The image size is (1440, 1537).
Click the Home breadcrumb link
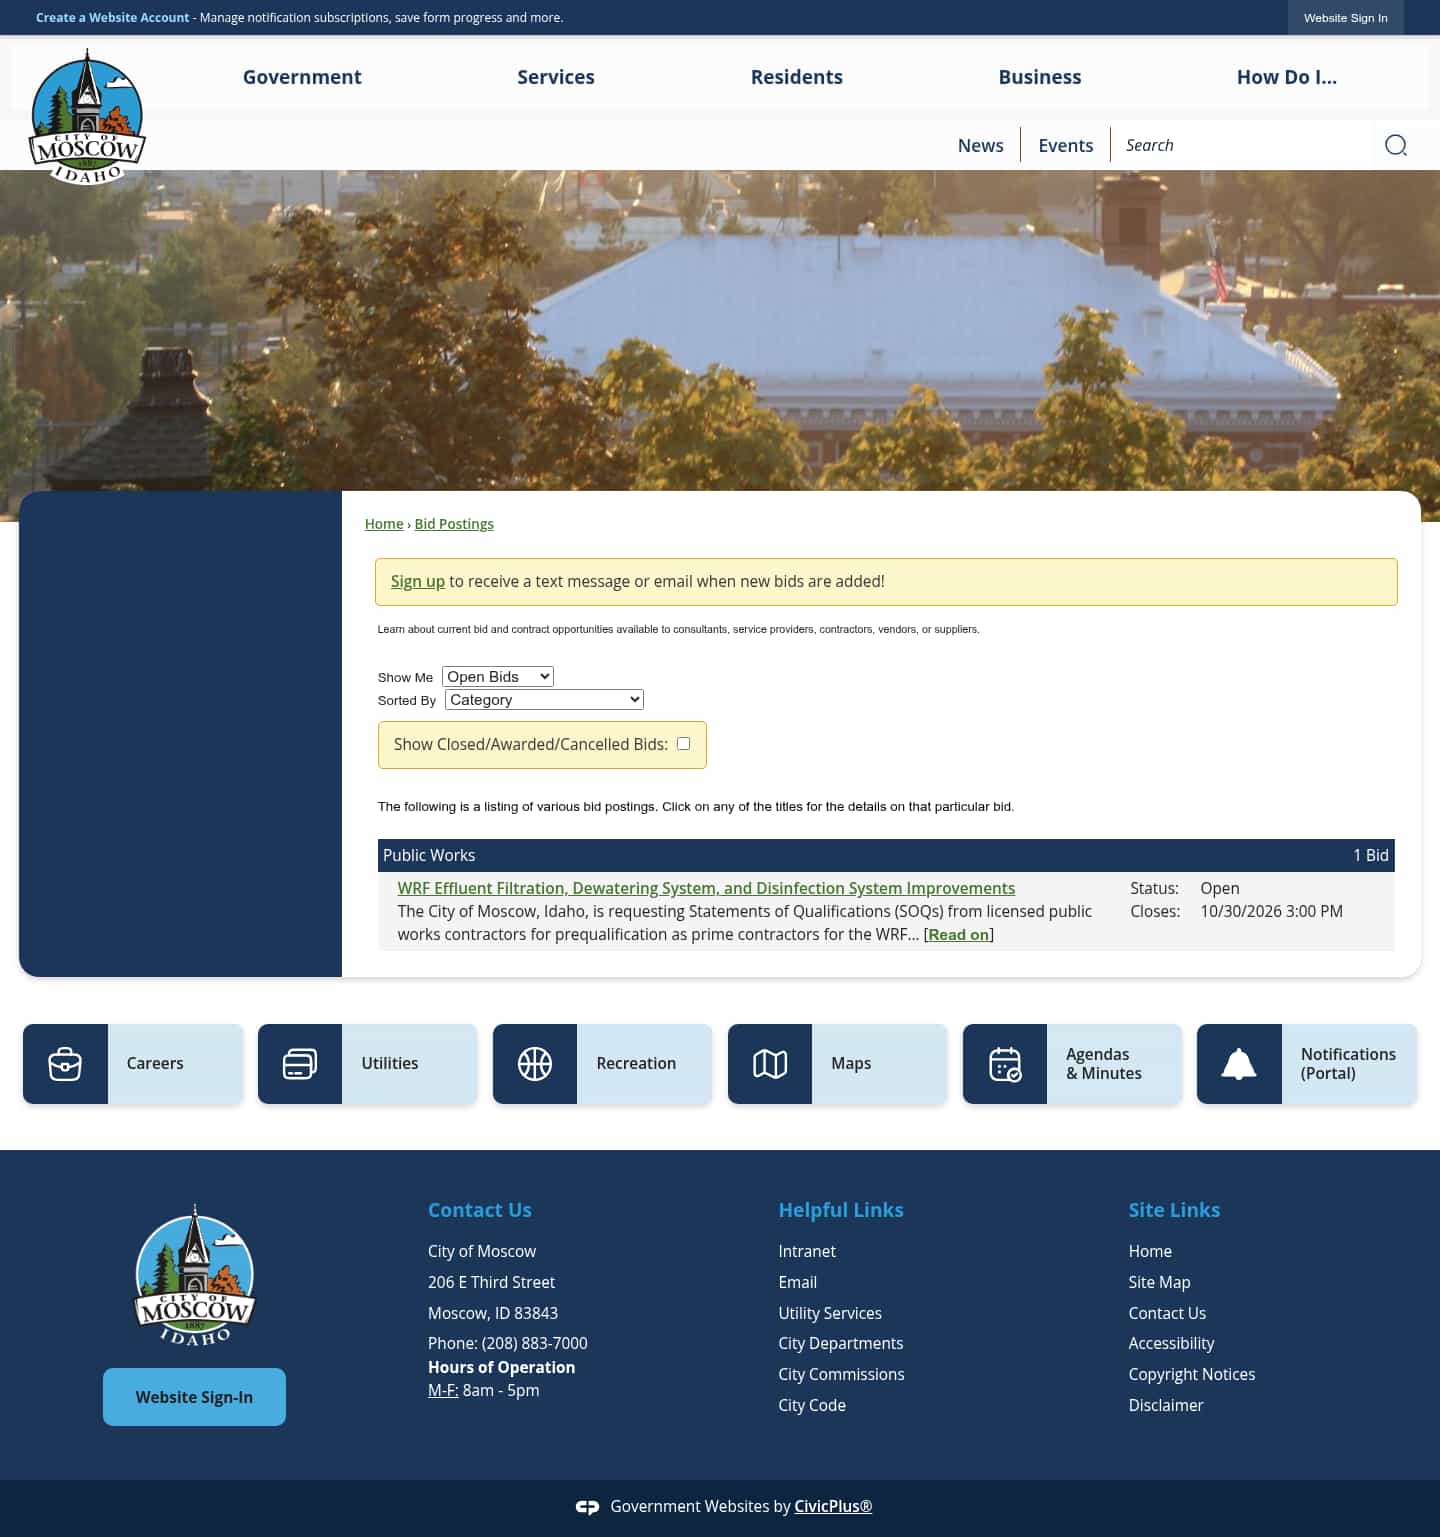(384, 524)
